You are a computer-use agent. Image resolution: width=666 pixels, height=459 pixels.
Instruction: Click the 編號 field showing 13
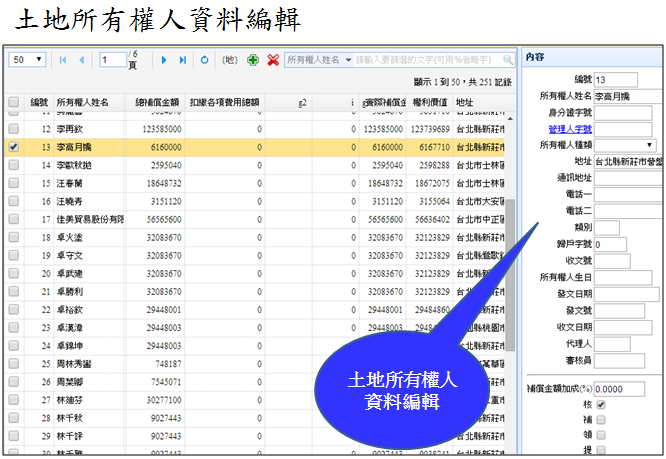tap(615, 79)
